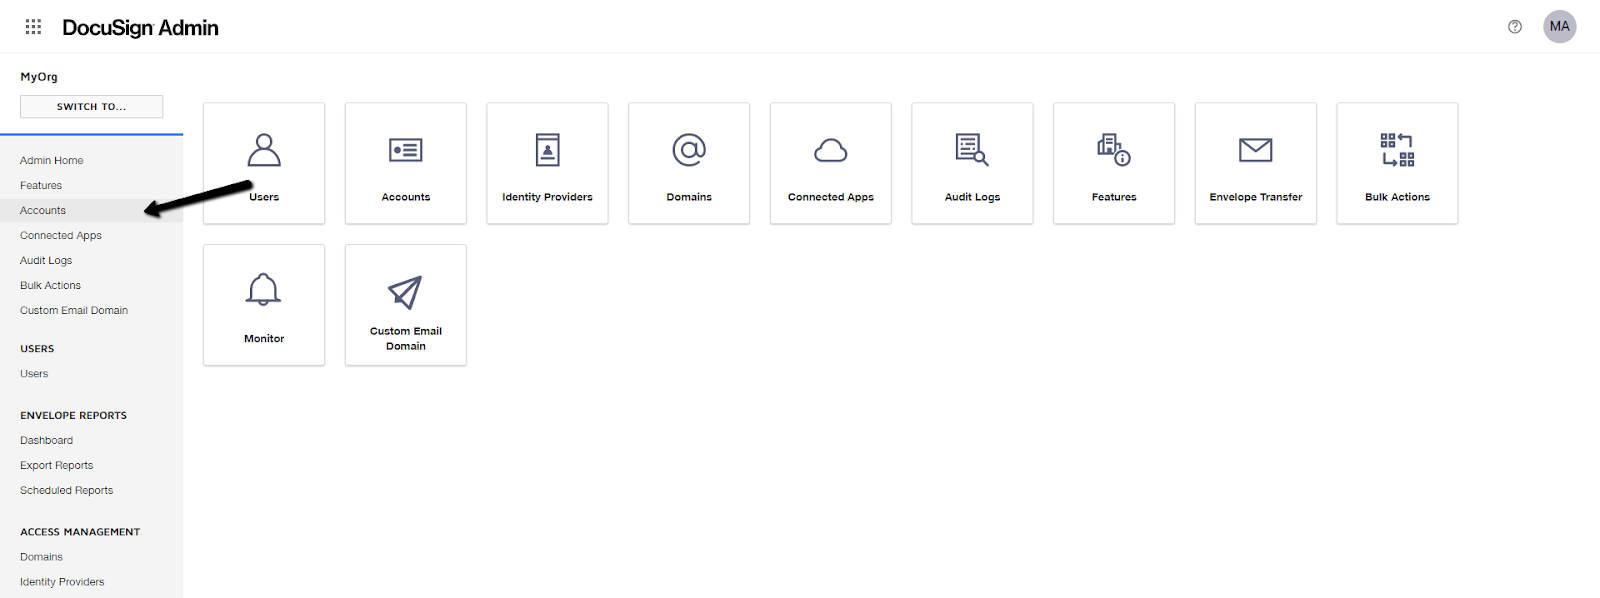Go to Admin Home in sidebar
This screenshot has width=1600, height=598.
pos(52,160)
